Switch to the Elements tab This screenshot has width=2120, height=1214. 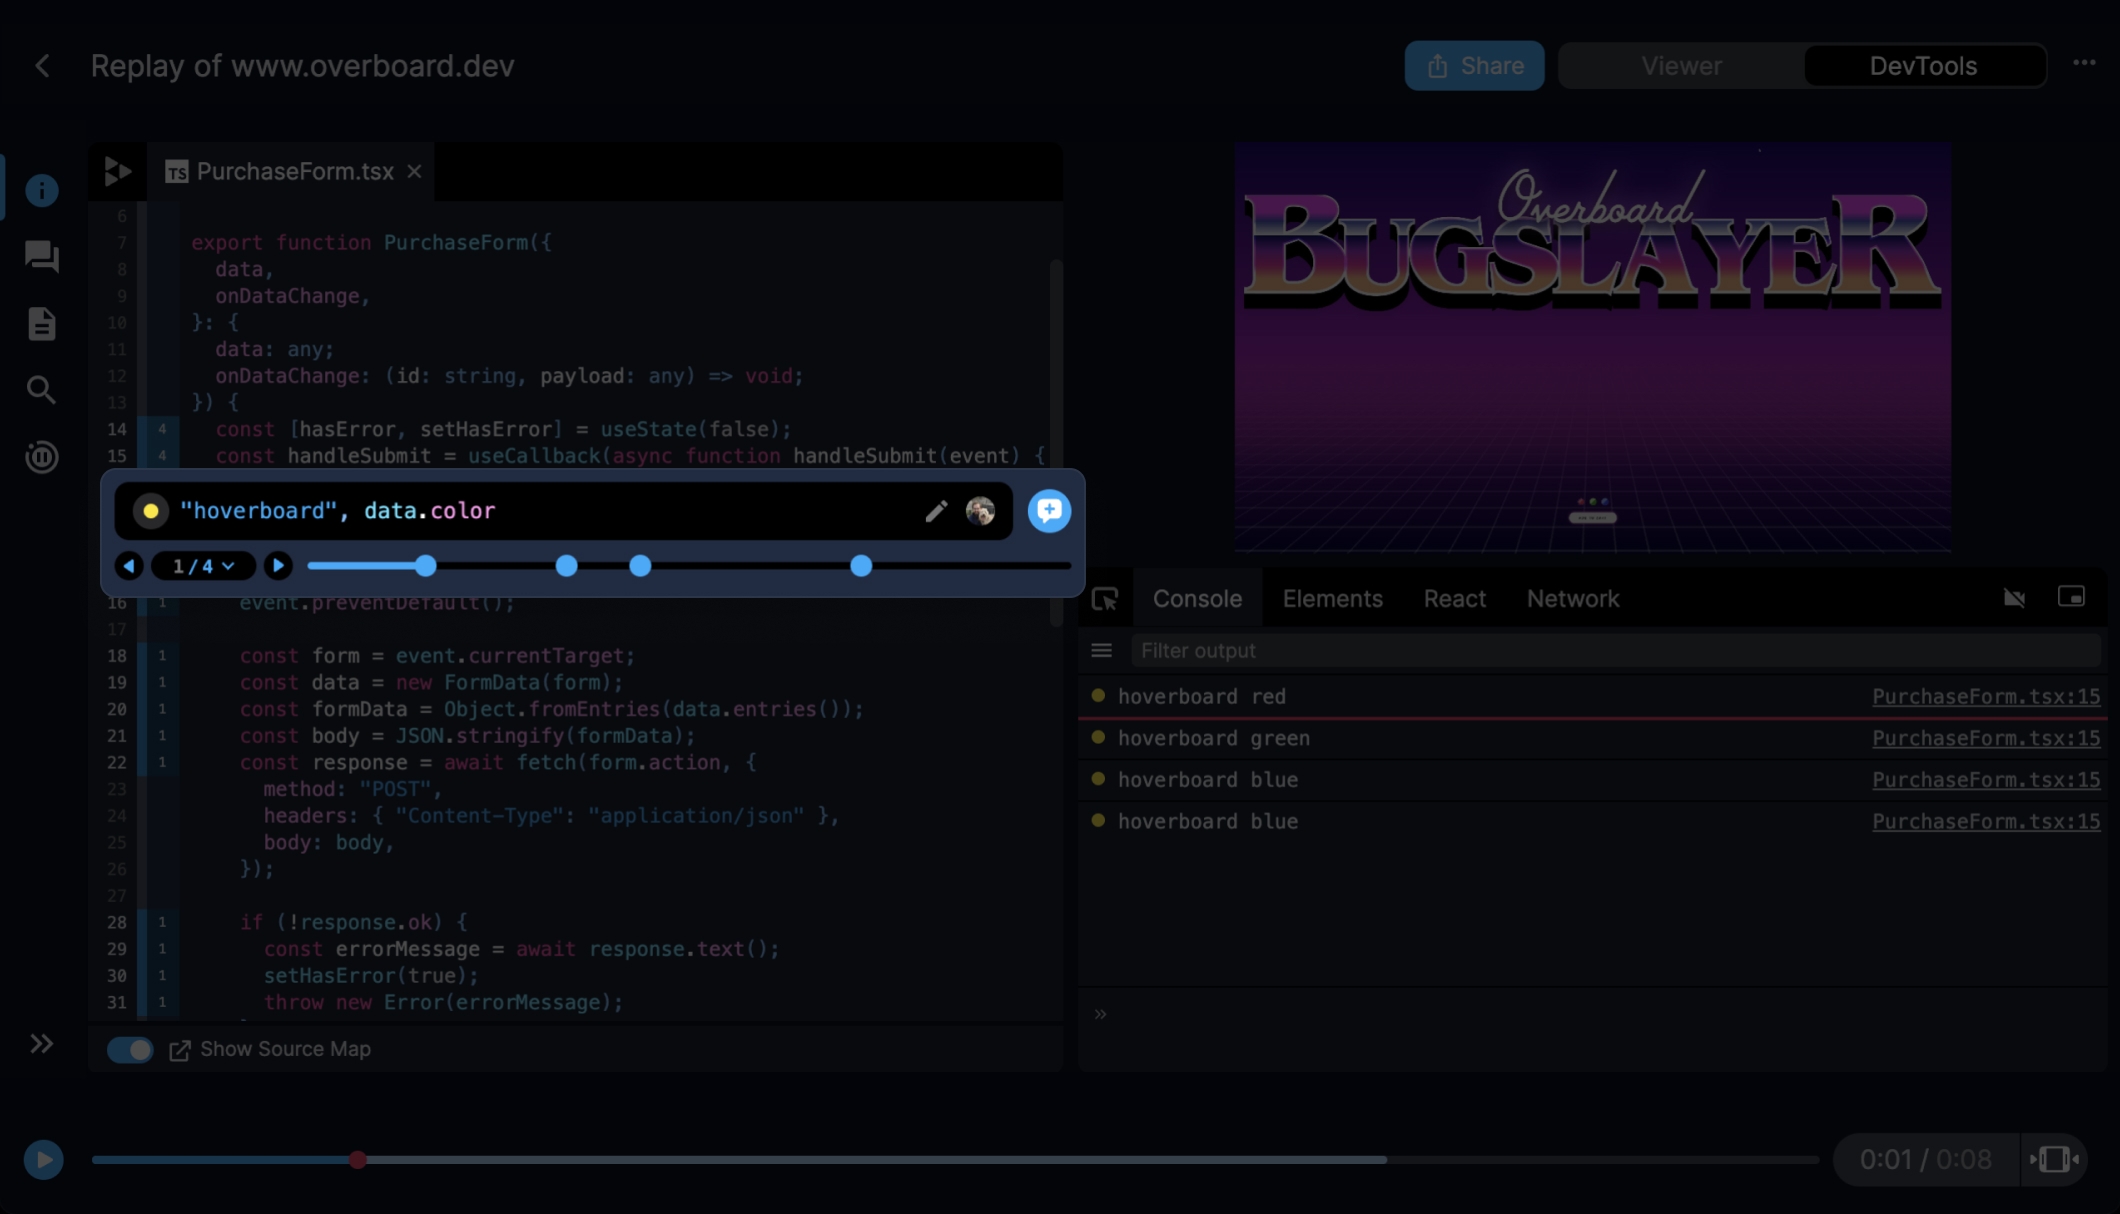(1332, 599)
